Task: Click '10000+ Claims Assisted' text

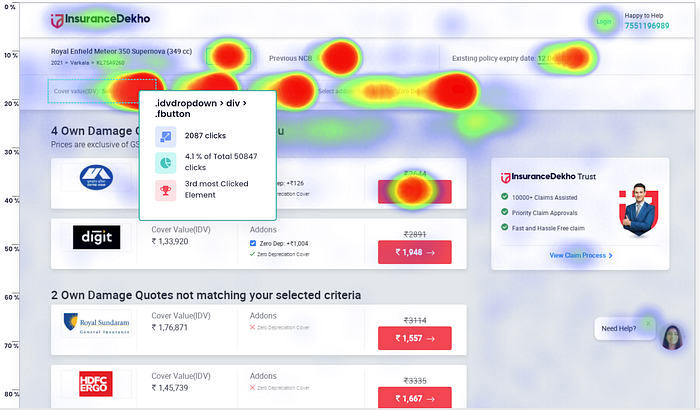Action: click(x=545, y=197)
